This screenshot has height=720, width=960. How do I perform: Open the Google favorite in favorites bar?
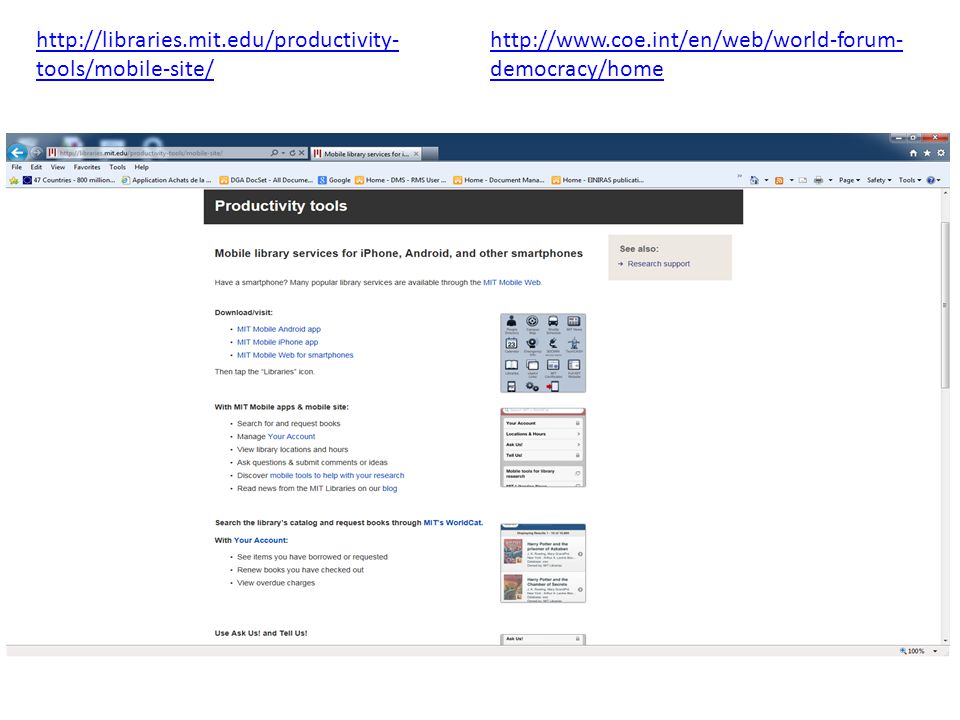point(334,180)
